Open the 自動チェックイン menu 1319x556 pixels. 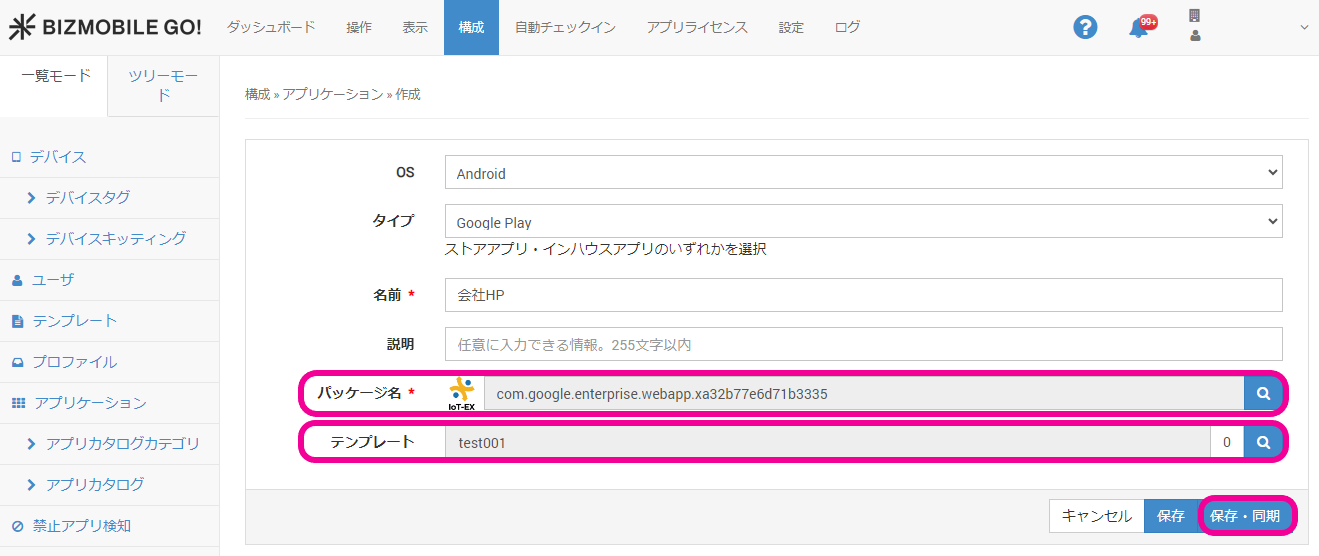565,27
